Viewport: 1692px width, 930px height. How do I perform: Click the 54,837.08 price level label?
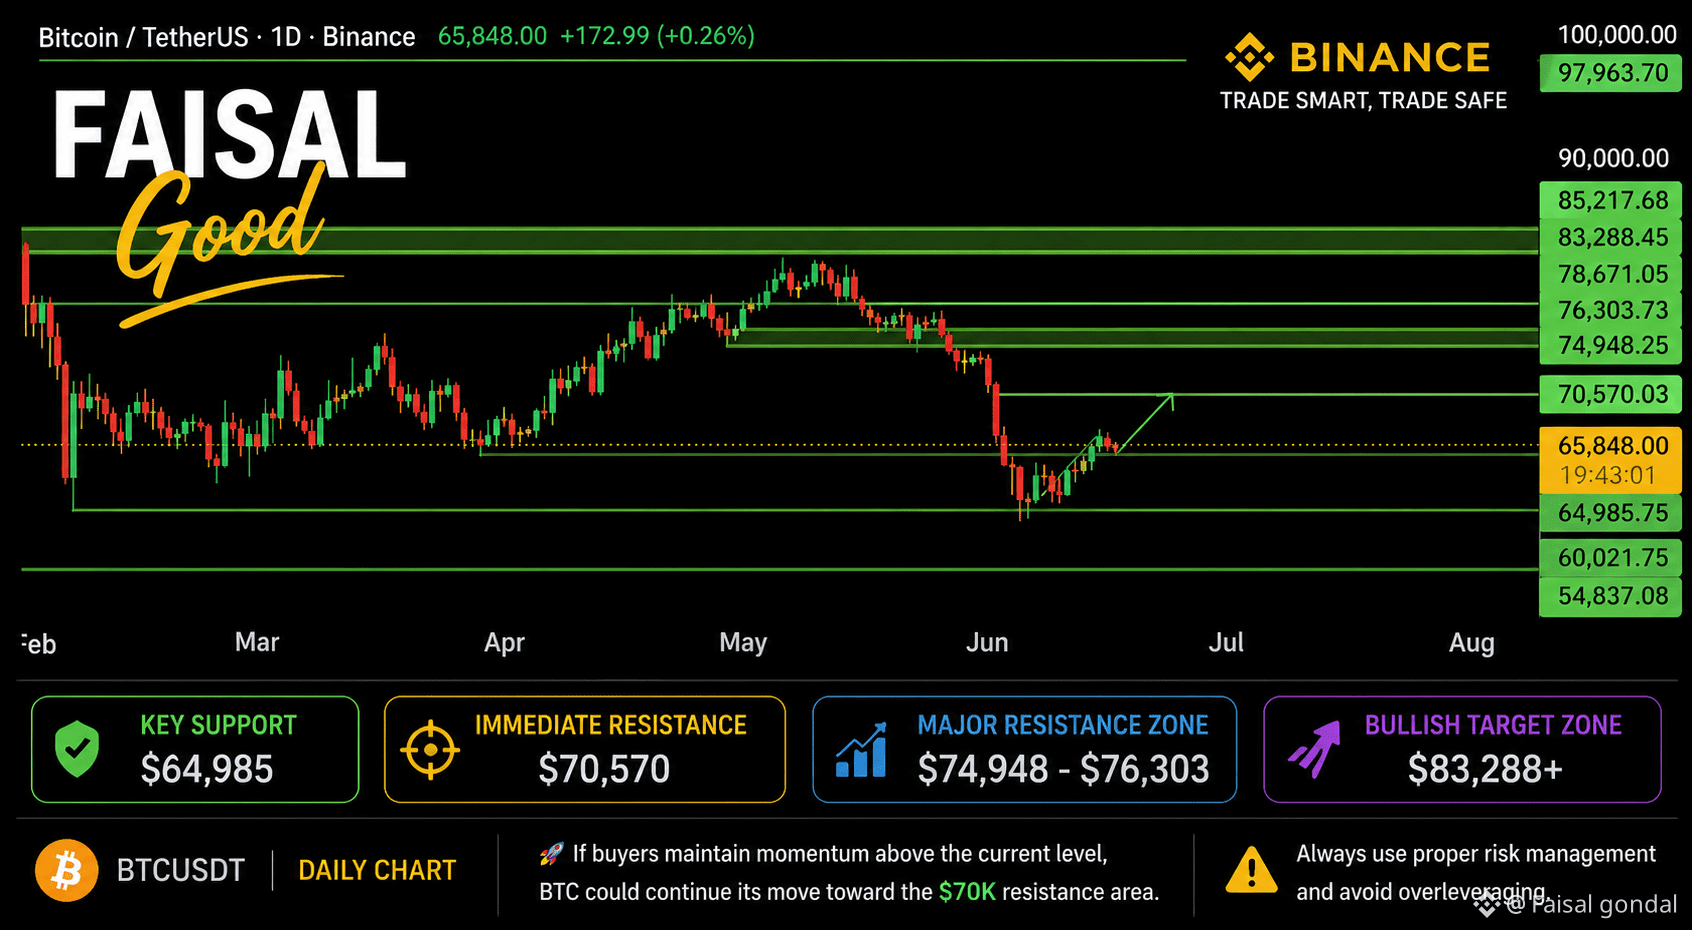[x=1610, y=596]
